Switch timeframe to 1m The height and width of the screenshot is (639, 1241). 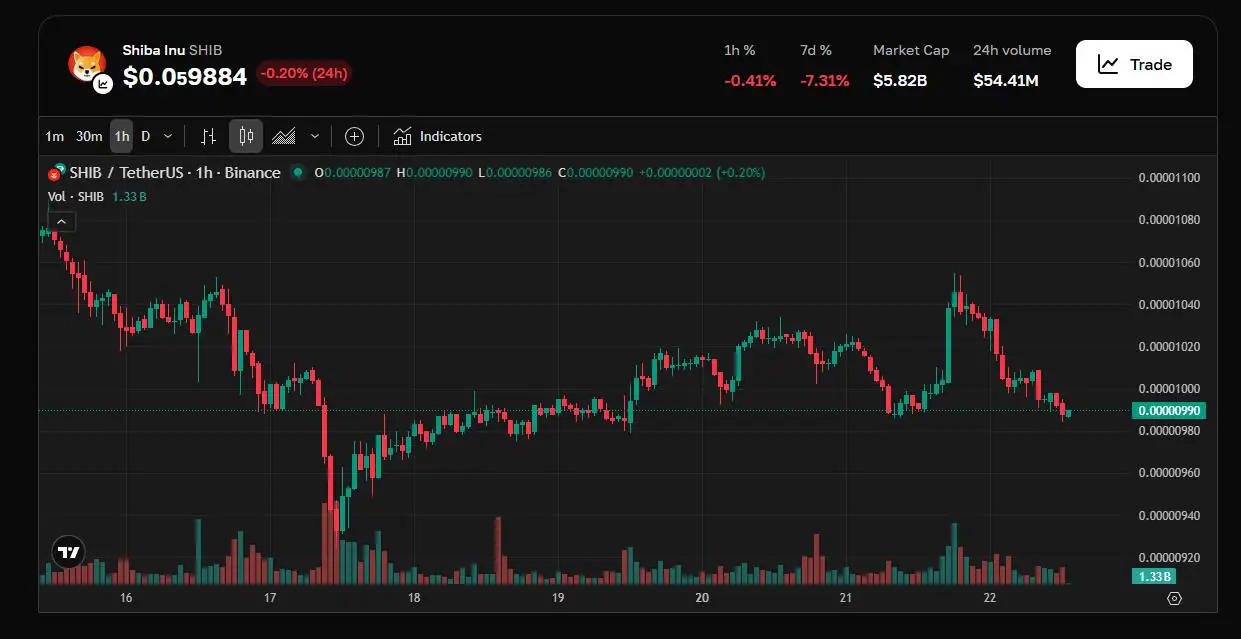(55, 136)
